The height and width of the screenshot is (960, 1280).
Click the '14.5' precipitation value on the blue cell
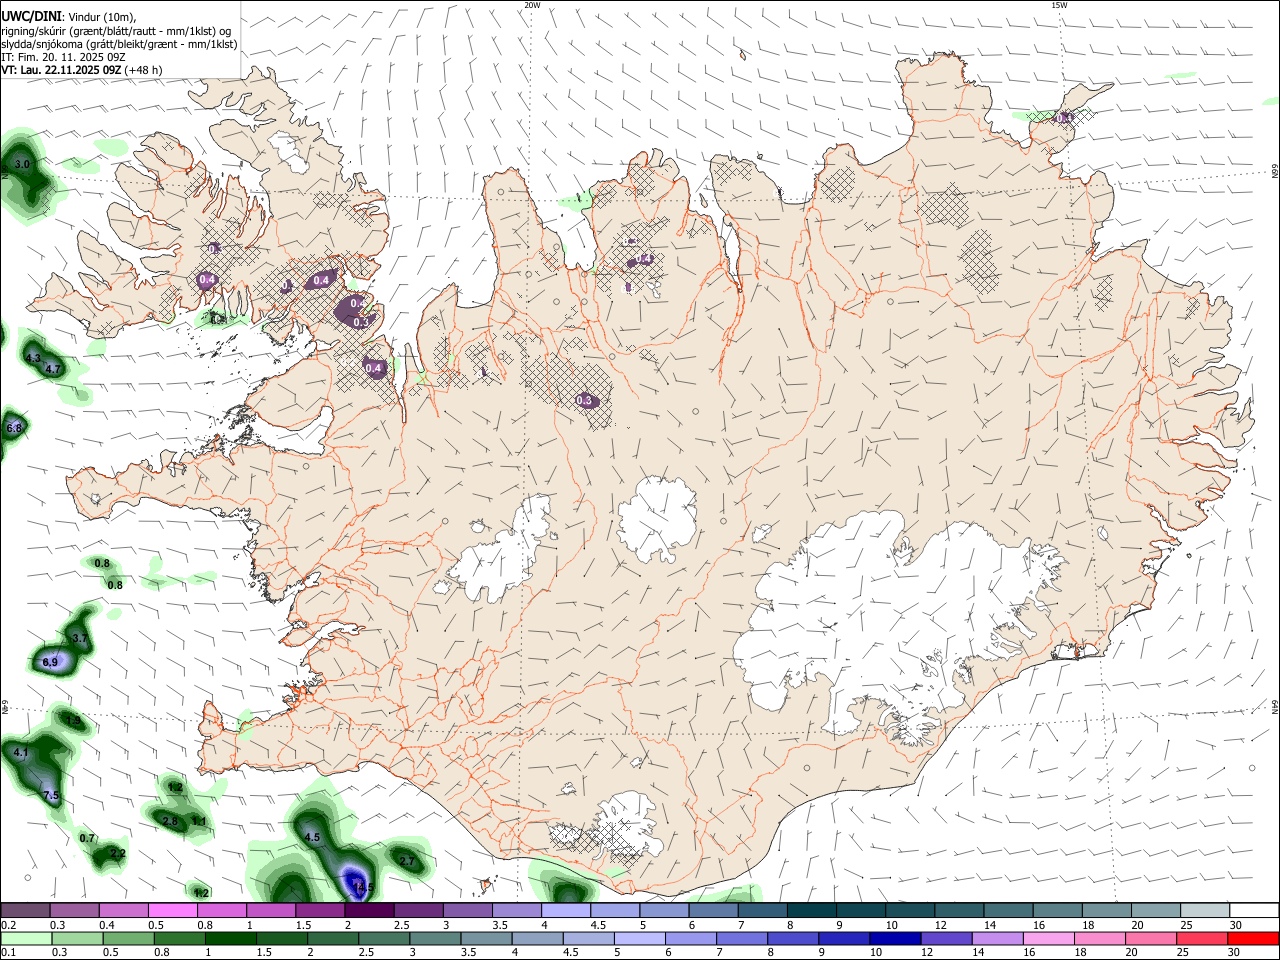[x=362, y=887]
